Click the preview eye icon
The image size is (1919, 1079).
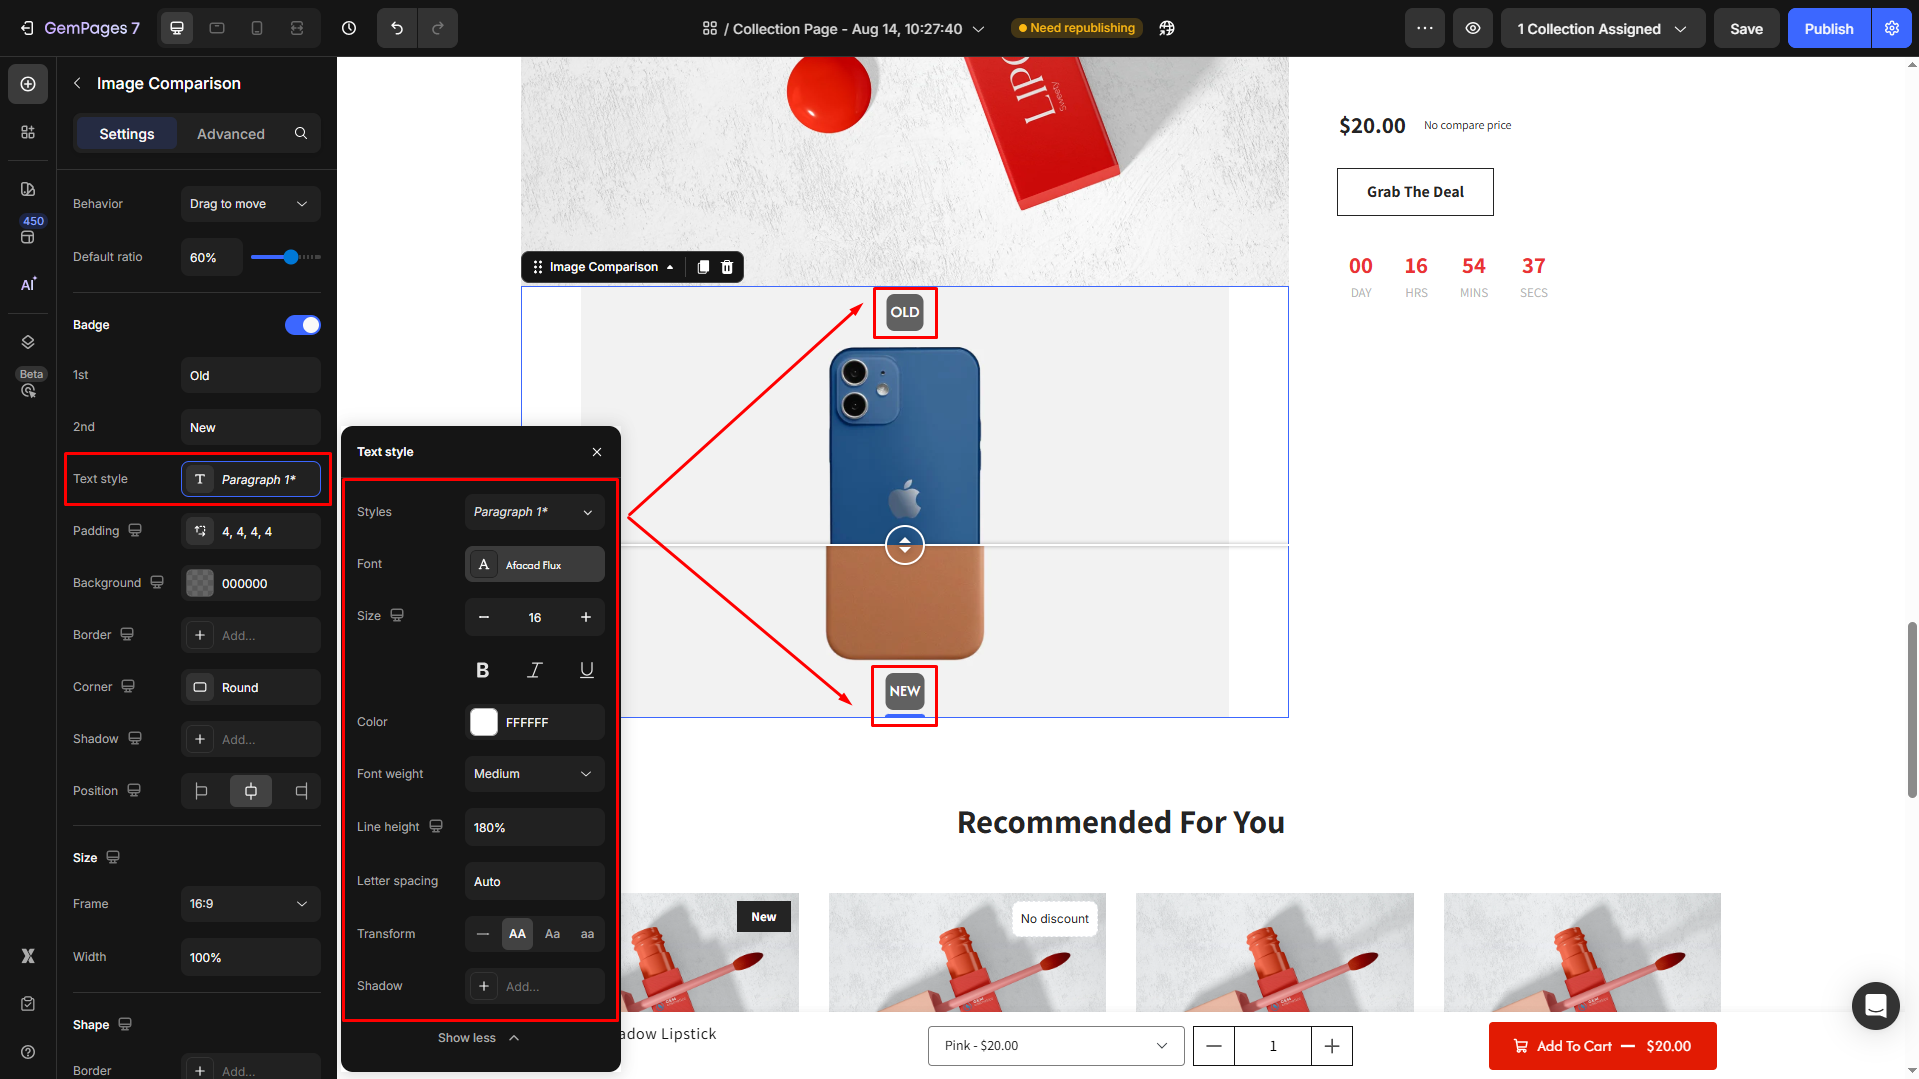(1473, 28)
